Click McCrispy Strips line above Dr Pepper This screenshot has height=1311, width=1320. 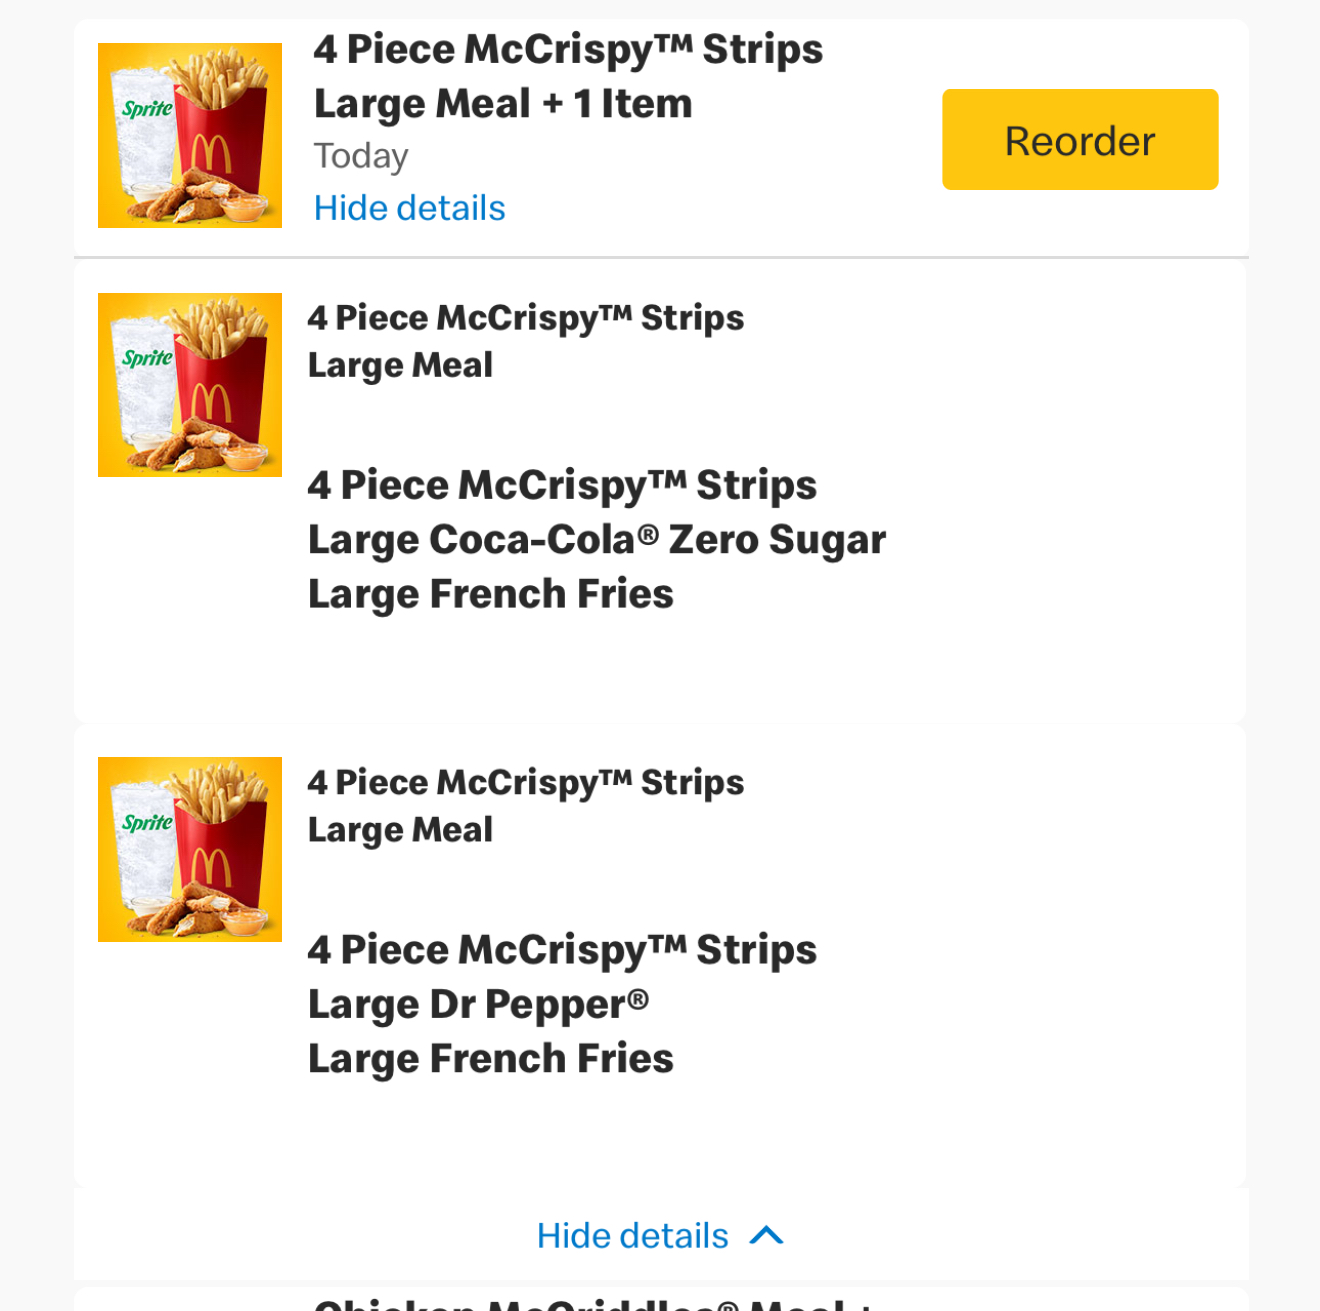(562, 950)
